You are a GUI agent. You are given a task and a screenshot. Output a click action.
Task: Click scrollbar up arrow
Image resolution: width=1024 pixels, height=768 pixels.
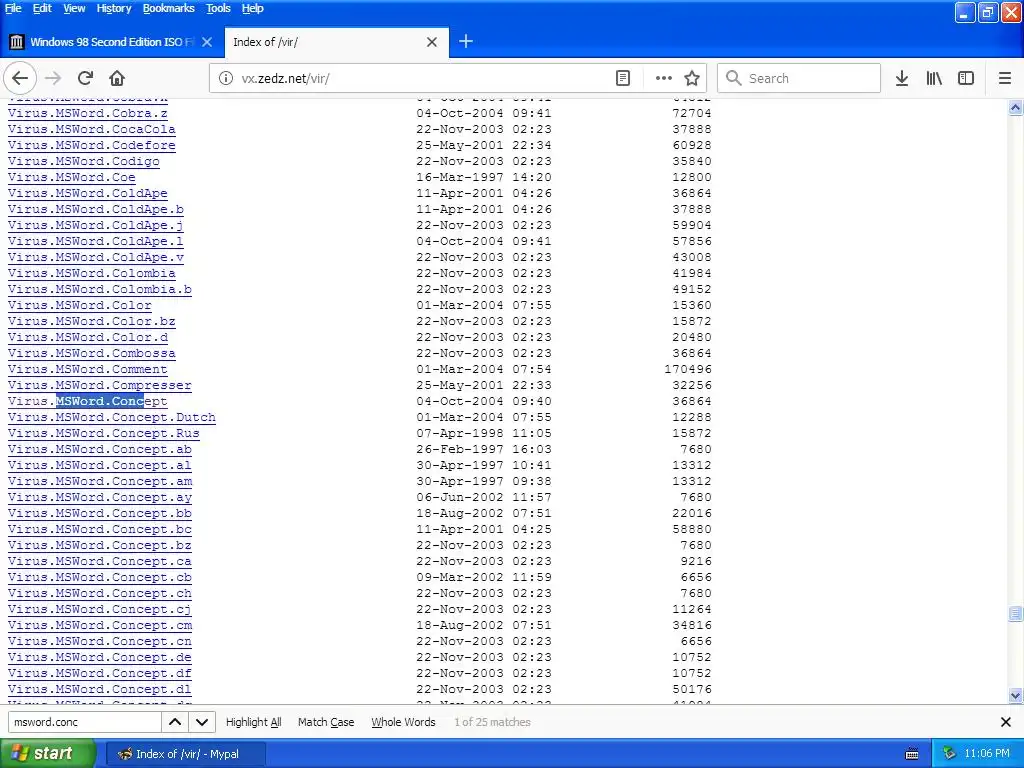pos(1016,108)
